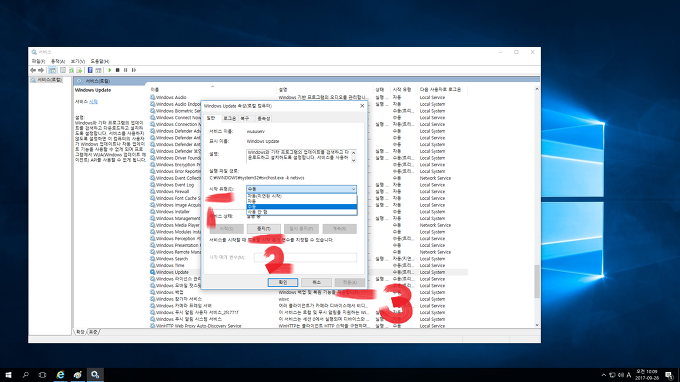This screenshot has height=382, width=680.
Task: Toggle the show/hide console tree icon
Action: point(52,70)
